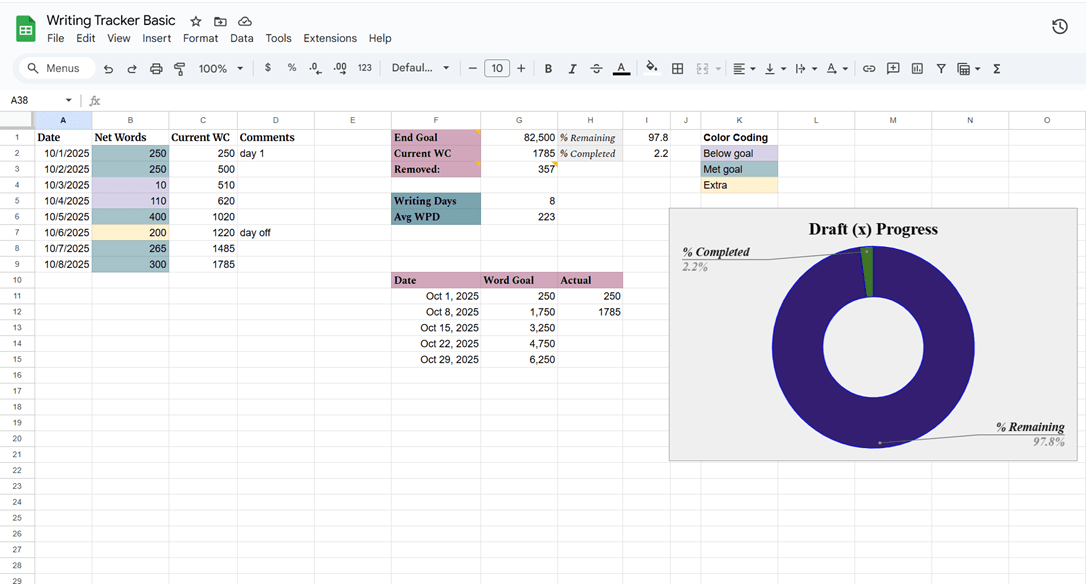Select the row 7 header
Viewport: 1086px width, 584px height.
(x=17, y=232)
